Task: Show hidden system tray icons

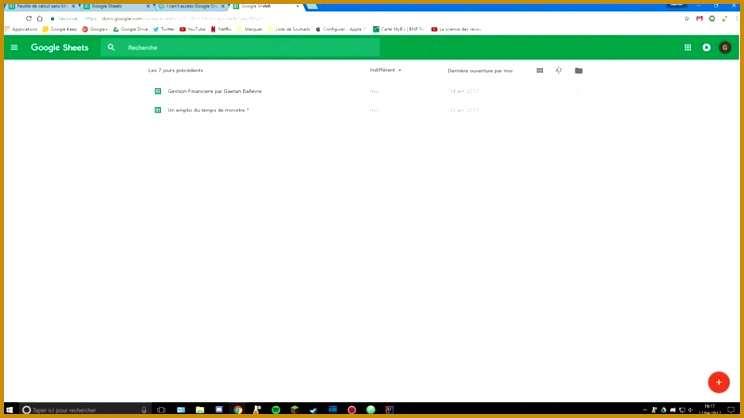Action: pyautogui.click(x=644, y=410)
